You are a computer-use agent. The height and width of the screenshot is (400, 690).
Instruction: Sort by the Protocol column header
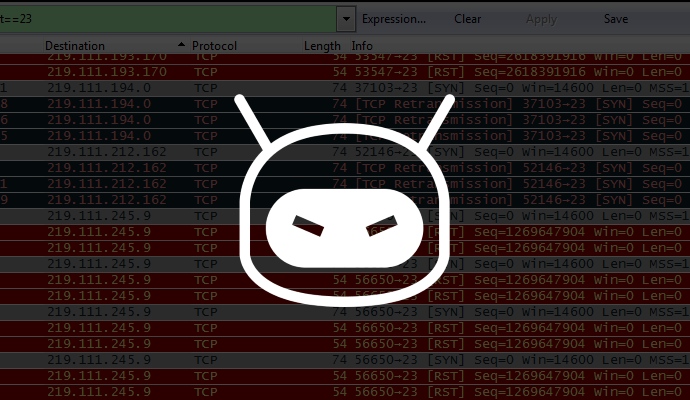point(246,46)
